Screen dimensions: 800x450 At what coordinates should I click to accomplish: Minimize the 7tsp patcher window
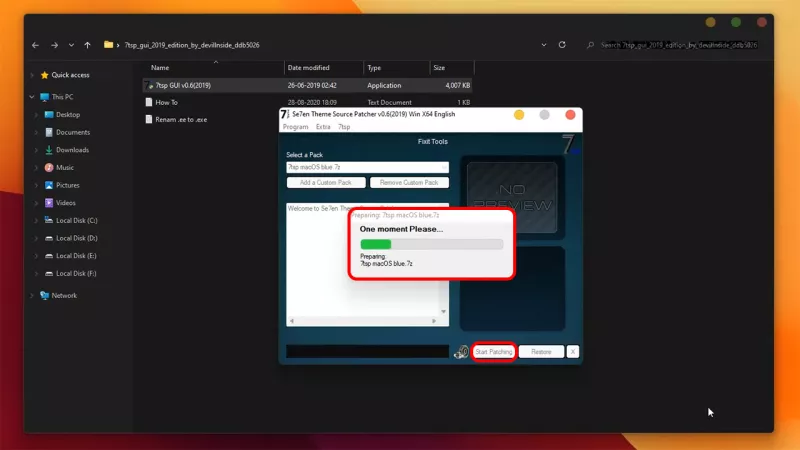tap(519, 115)
